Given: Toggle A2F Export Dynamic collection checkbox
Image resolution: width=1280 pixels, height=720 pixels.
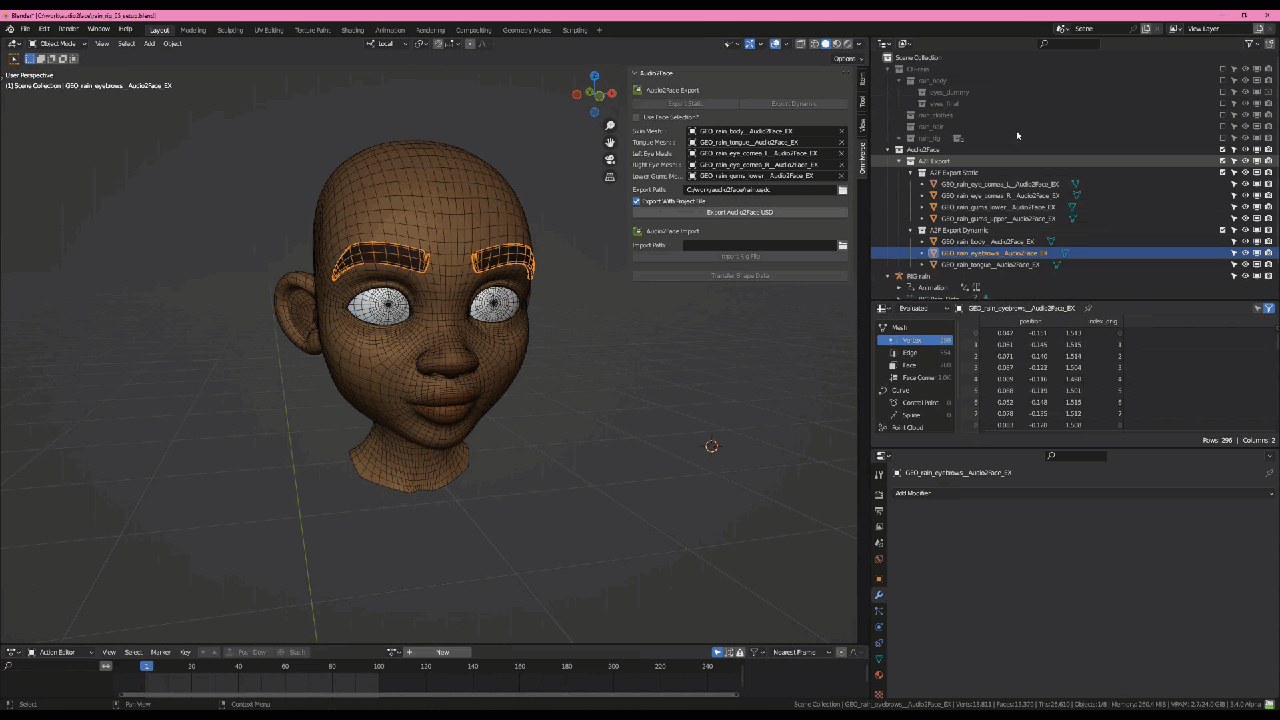Looking at the screenshot, I should click(x=1222, y=230).
